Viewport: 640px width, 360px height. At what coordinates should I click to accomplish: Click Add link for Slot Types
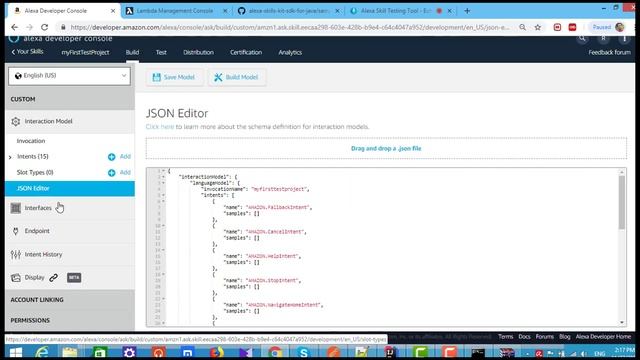[x=125, y=173]
